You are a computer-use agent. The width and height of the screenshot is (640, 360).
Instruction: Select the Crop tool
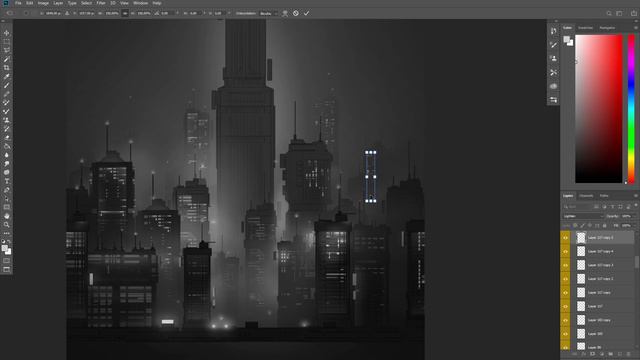coord(7,68)
